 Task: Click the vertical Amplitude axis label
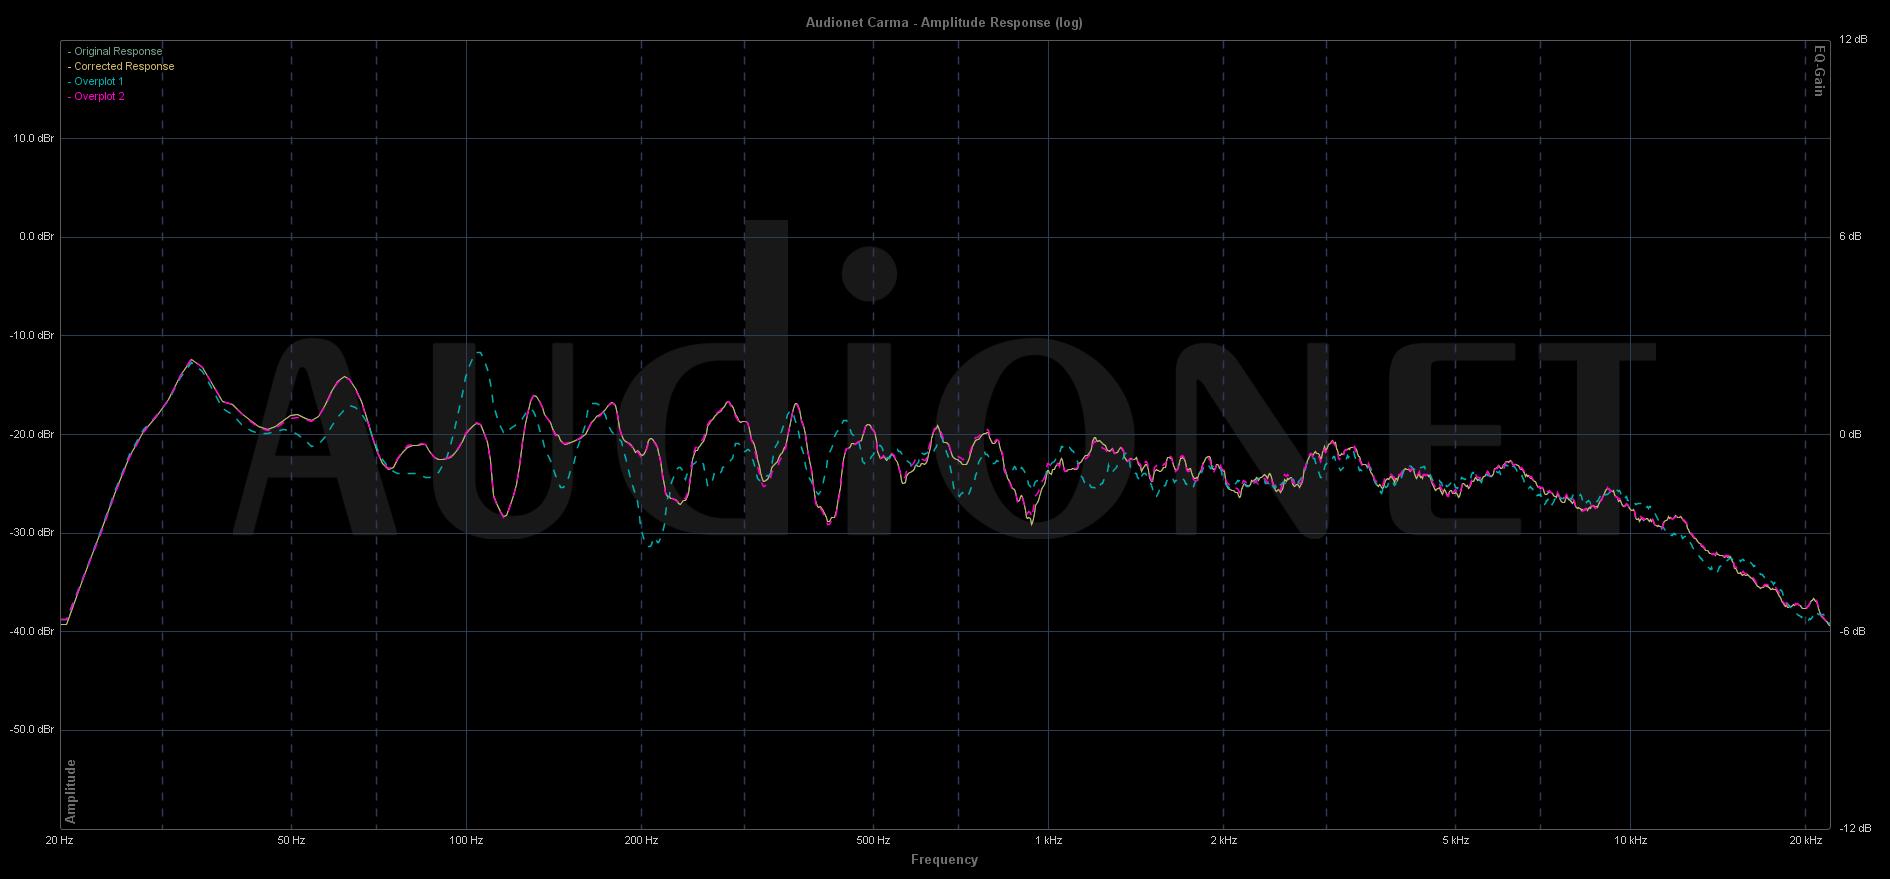[x=71, y=791]
